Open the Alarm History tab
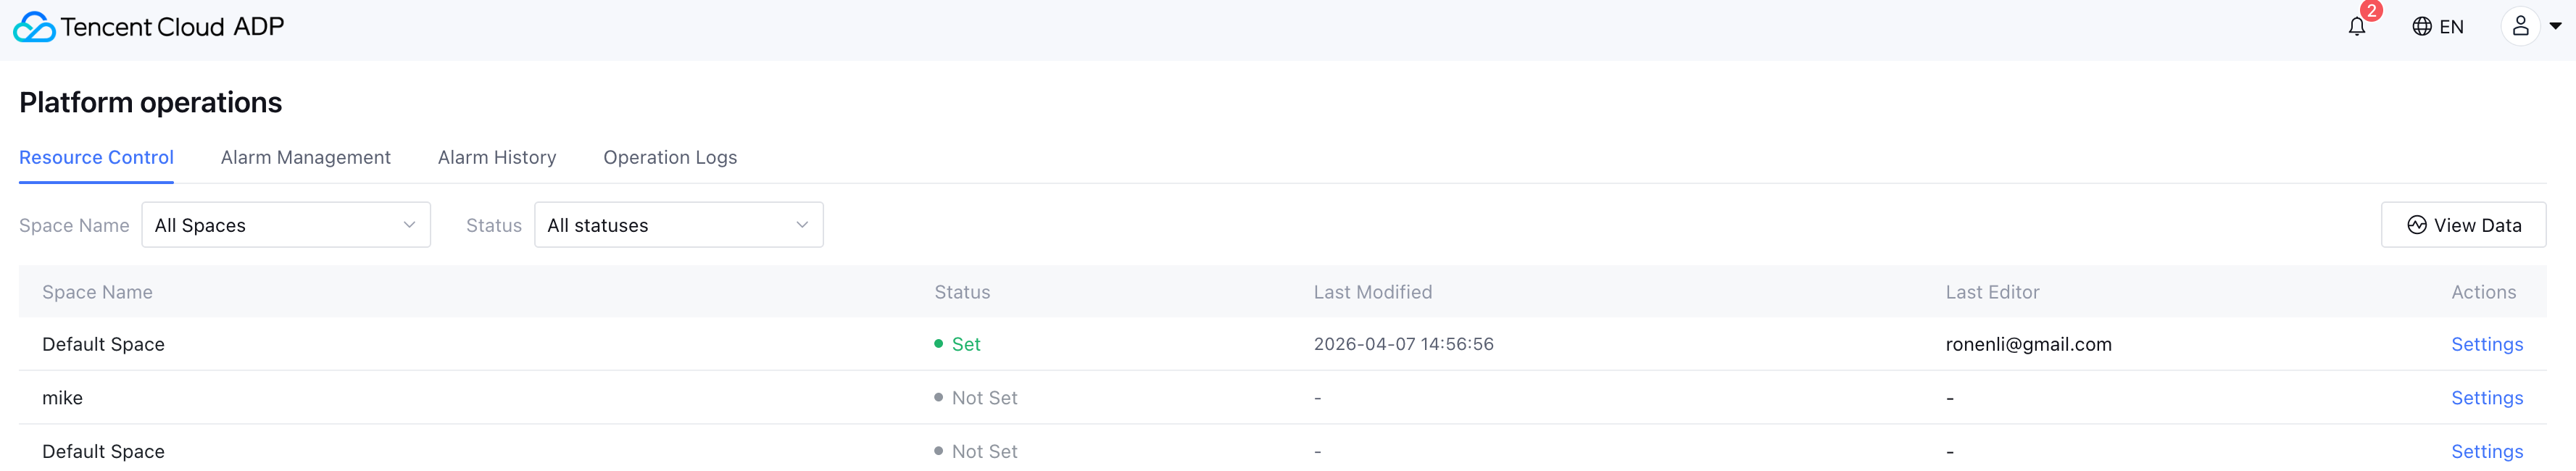Viewport: 2576px width, 471px height. (497, 157)
